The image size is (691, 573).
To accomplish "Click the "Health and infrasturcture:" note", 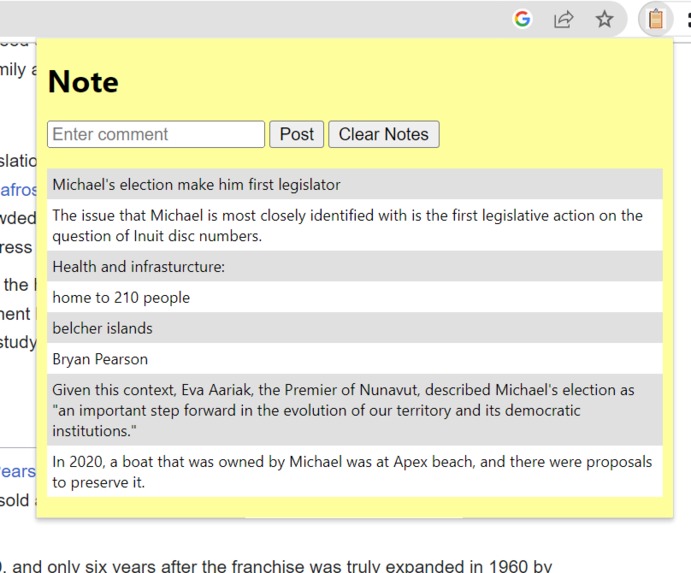I will 355,266.
